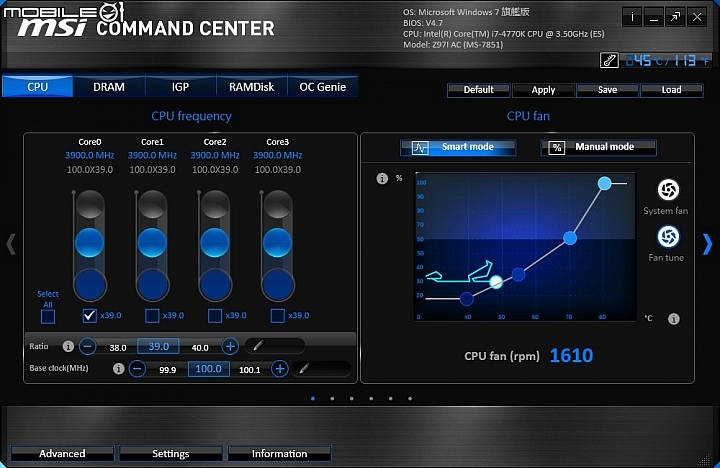Check the Core2 x39.0 checkbox
720x468 pixels.
point(215,316)
